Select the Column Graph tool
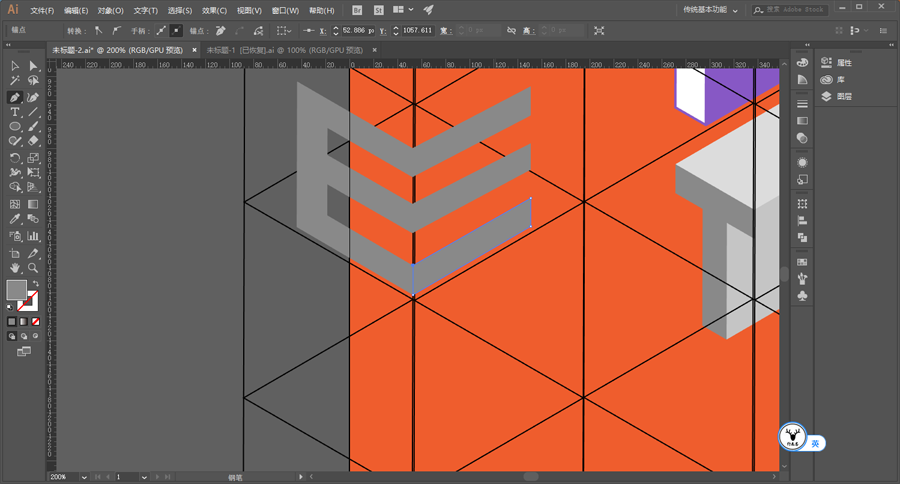The height and width of the screenshot is (484, 900). [x=33, y=236]
